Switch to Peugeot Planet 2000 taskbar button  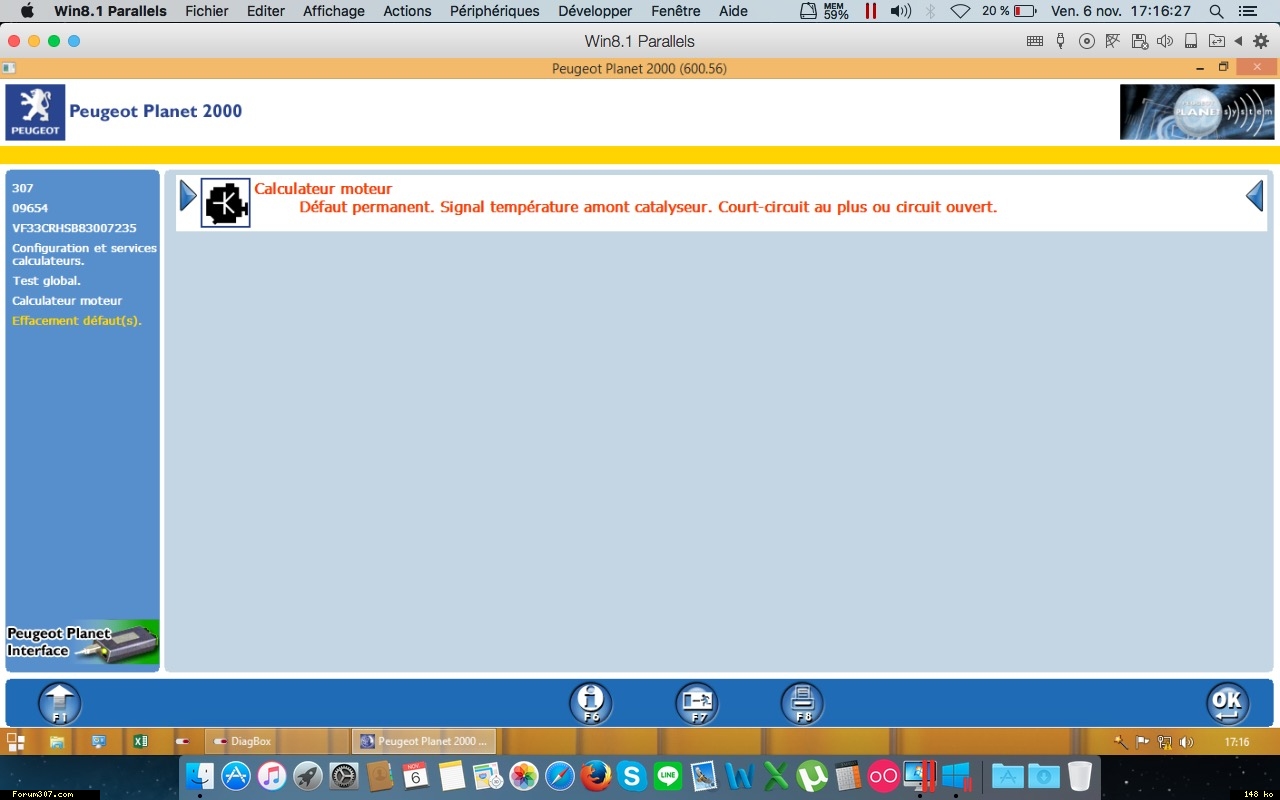tap(423, 742)
